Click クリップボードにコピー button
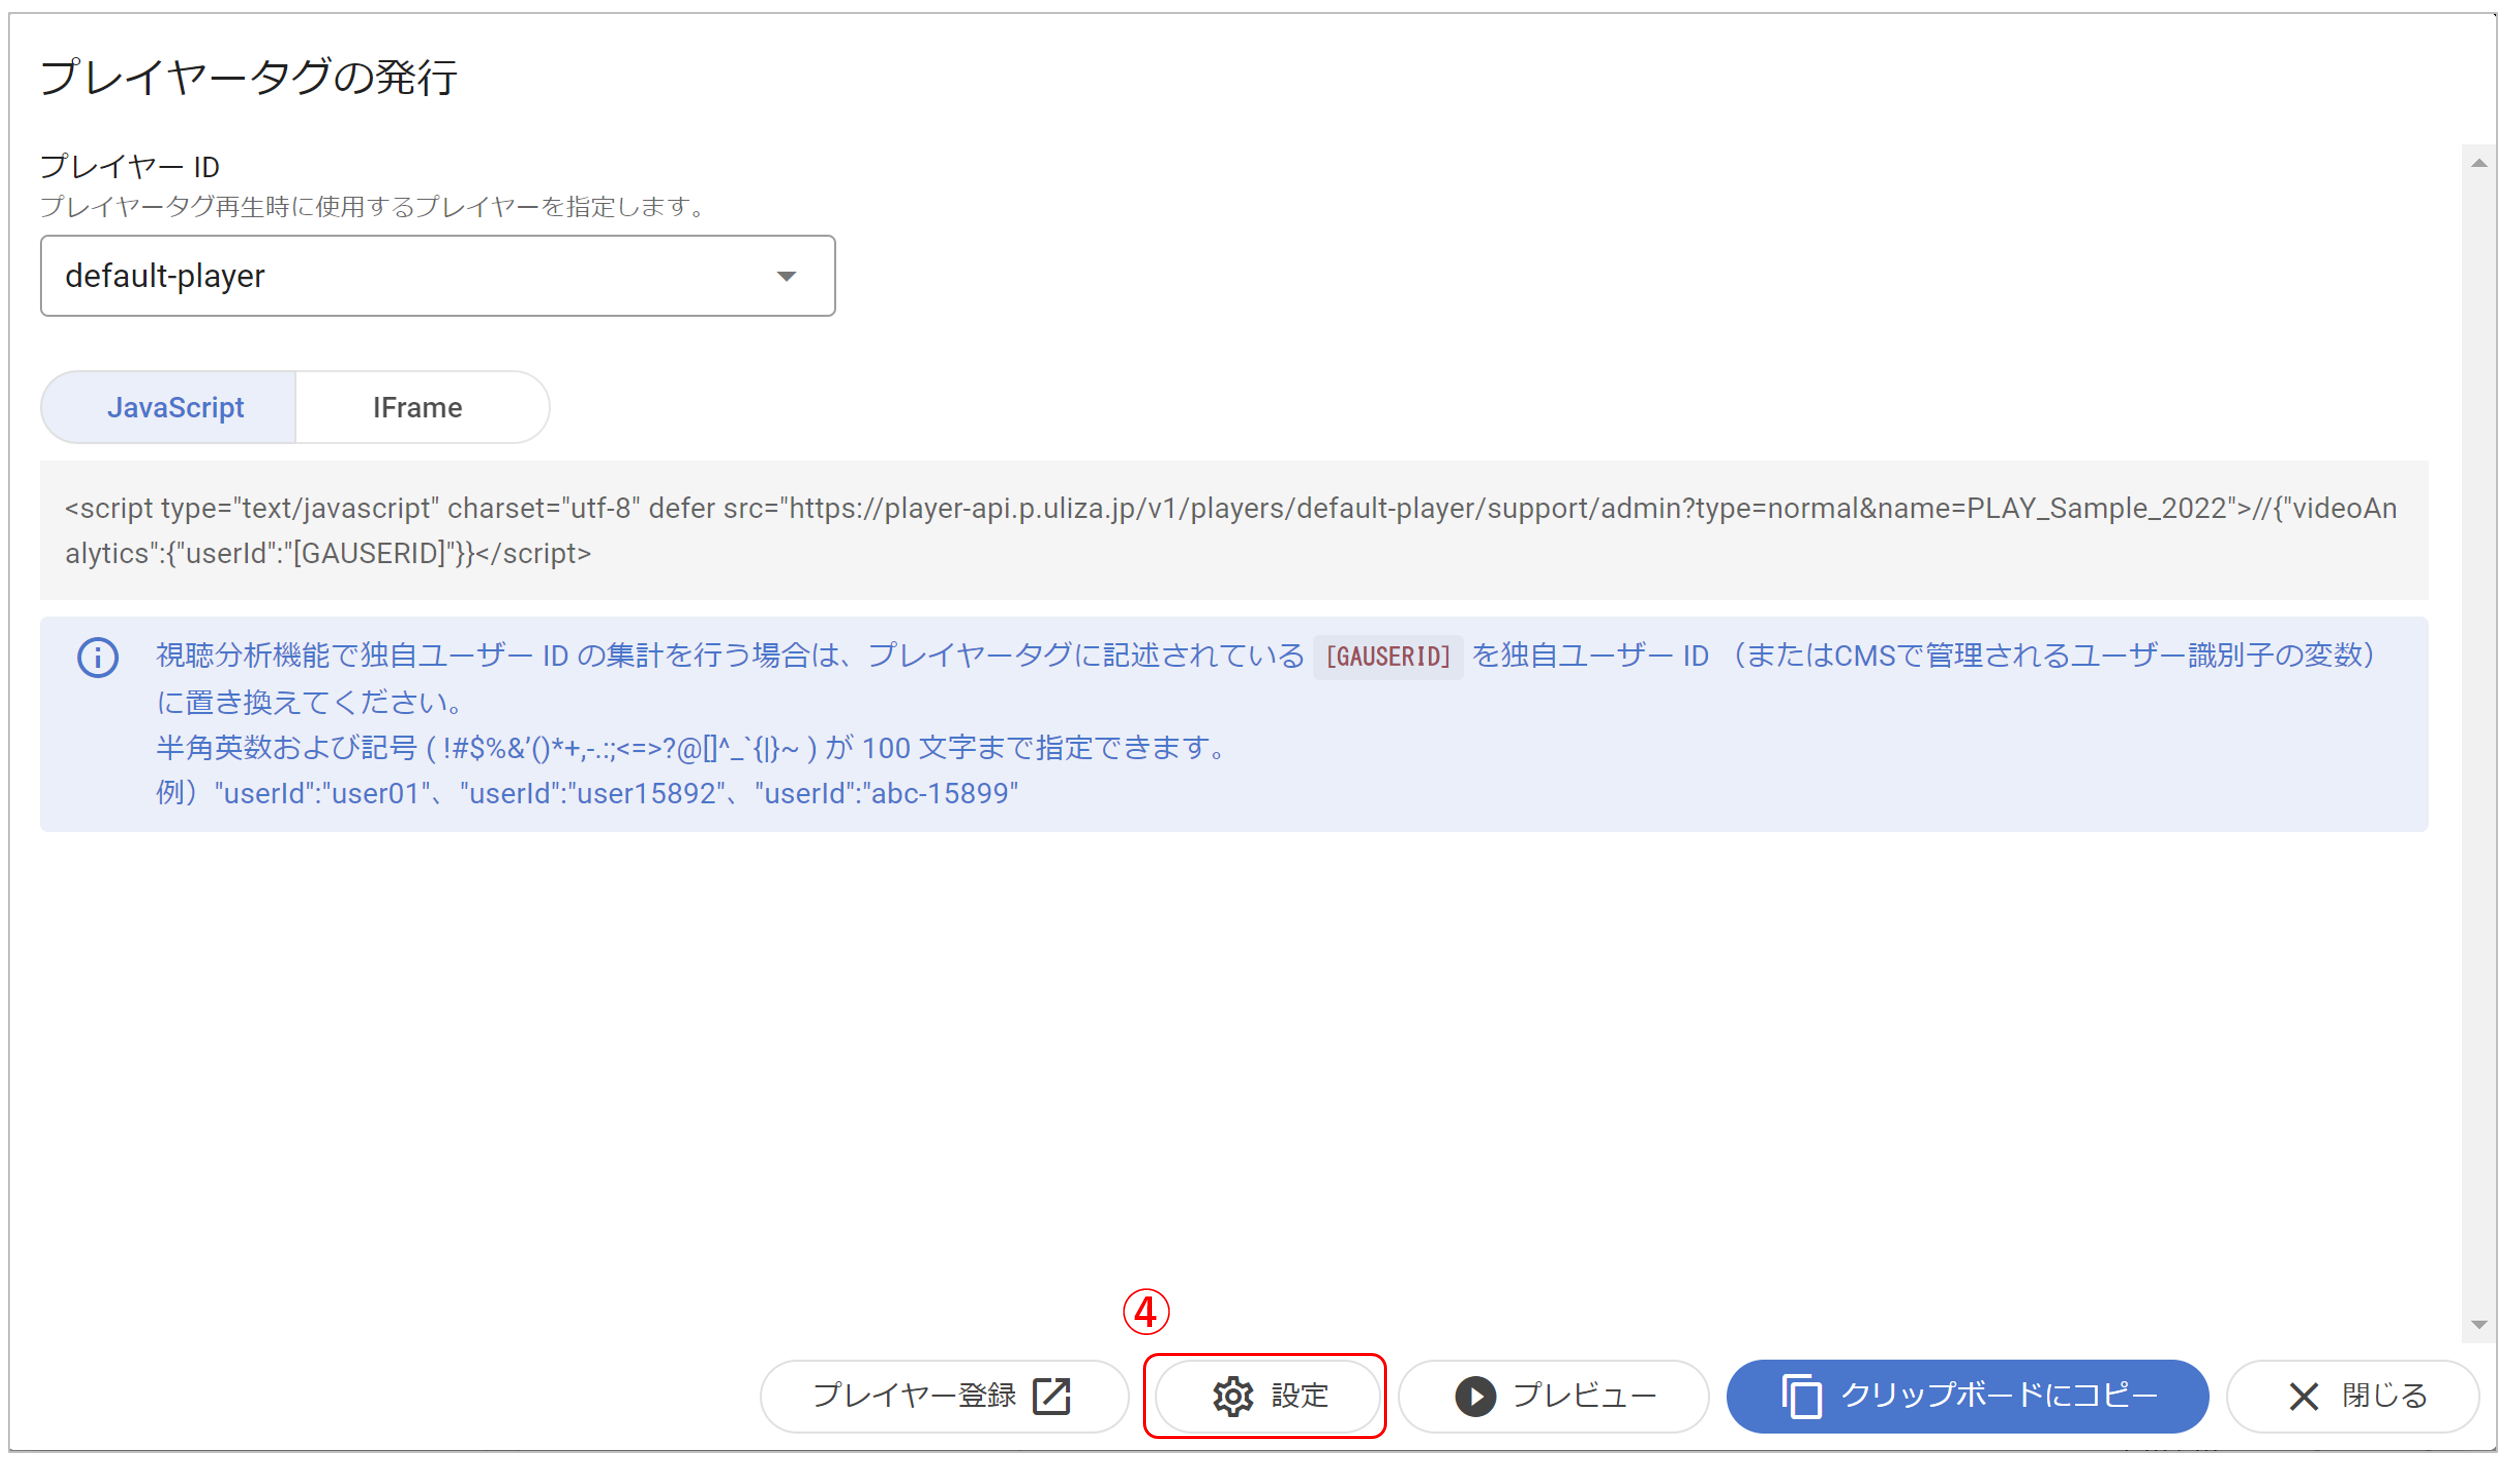Viewport: 2506px width, 1458px height. (x=1966, y=1395)
